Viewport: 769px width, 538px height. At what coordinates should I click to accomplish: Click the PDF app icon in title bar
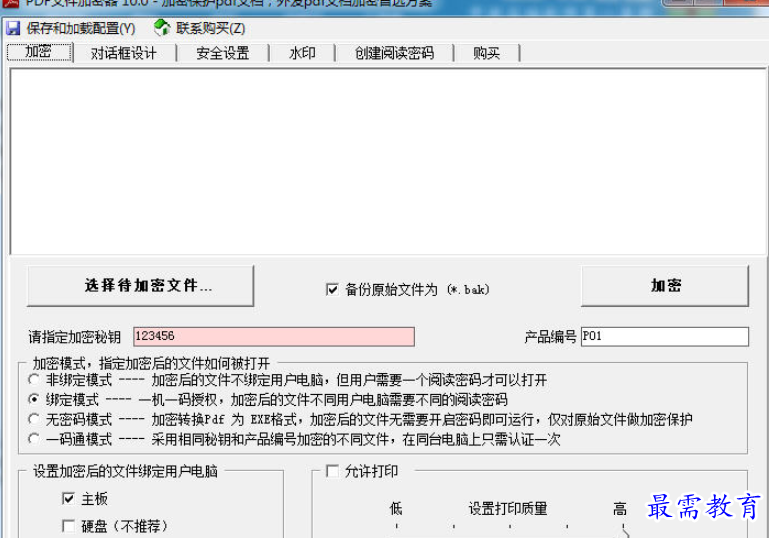[10, 3]
